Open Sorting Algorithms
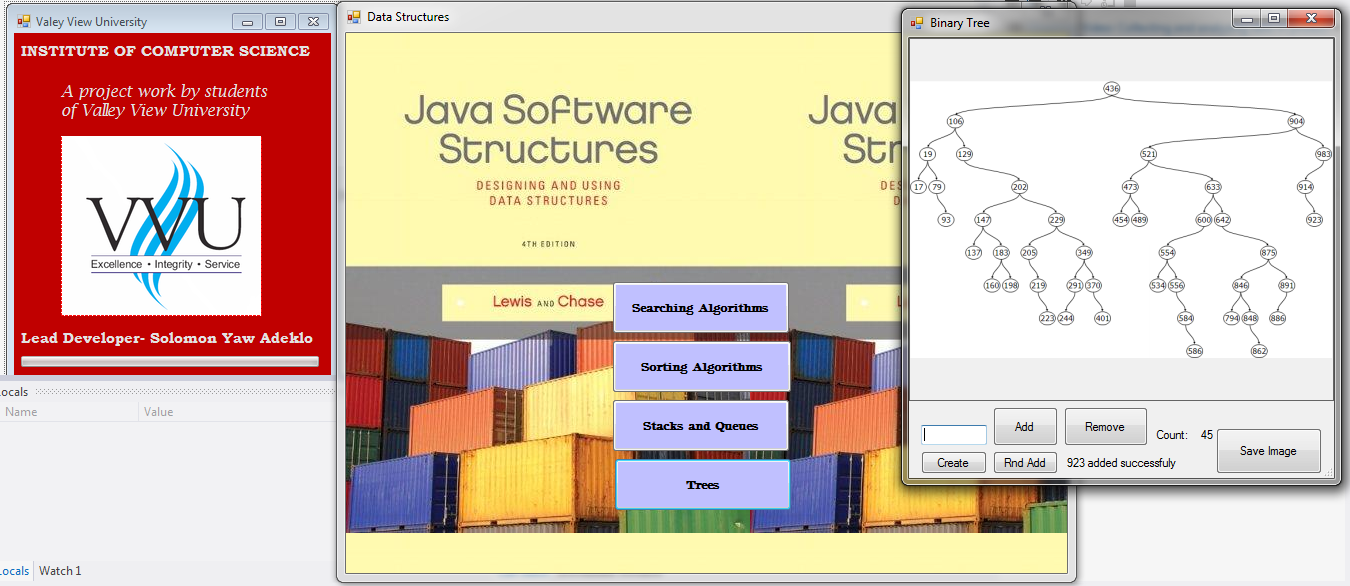Viewport: 1350px width, 586px height. click(700, 367)
